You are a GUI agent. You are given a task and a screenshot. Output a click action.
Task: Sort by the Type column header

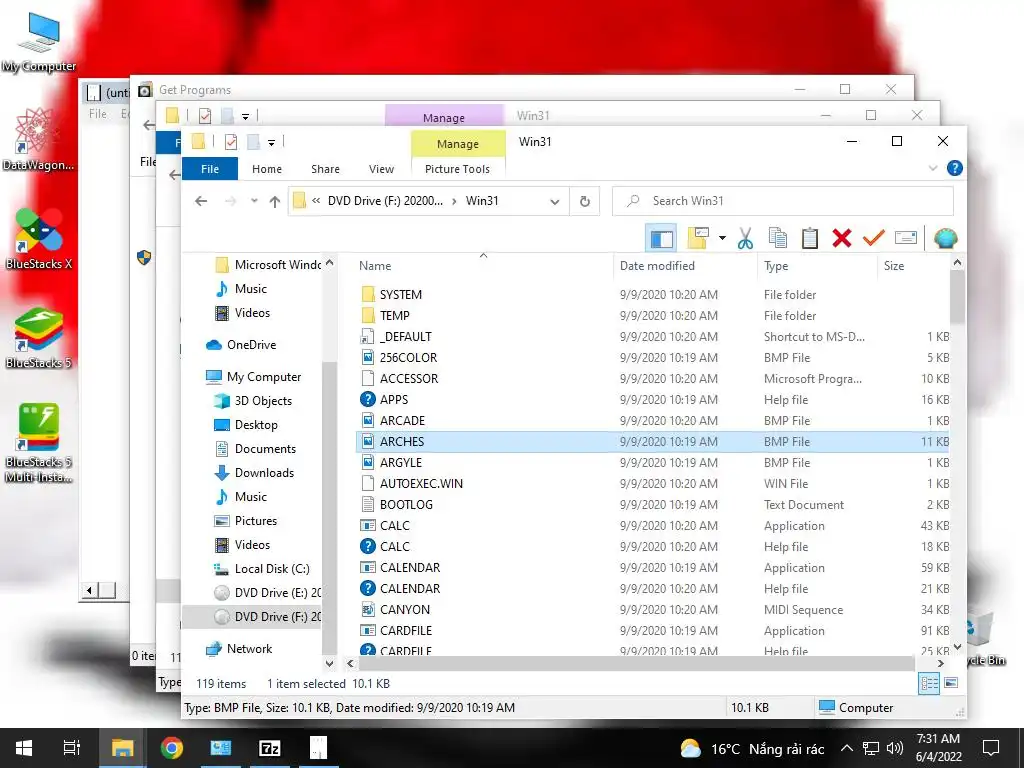776,266
